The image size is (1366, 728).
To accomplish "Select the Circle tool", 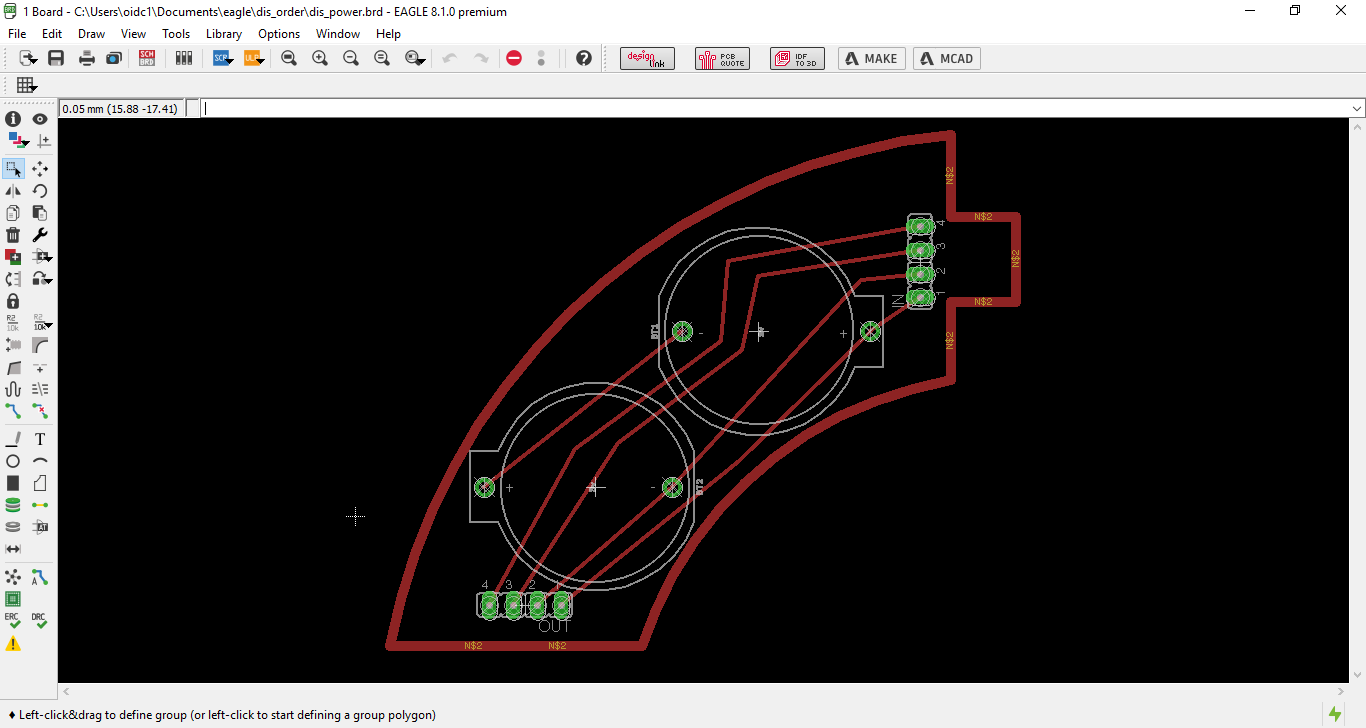I will (13, 461).
